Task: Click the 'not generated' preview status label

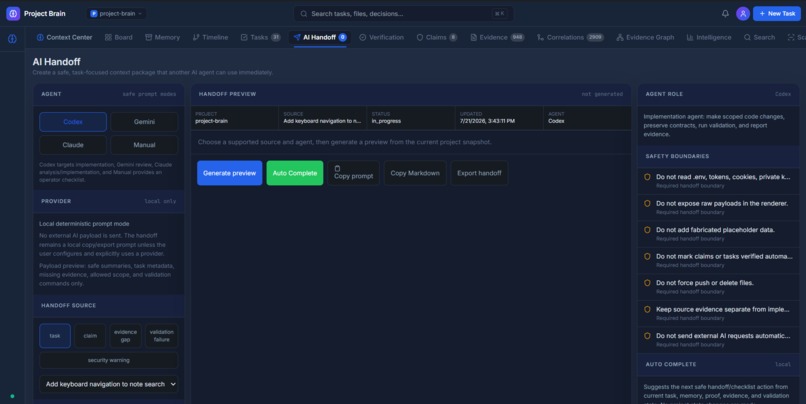Action: tap(602, 95)
